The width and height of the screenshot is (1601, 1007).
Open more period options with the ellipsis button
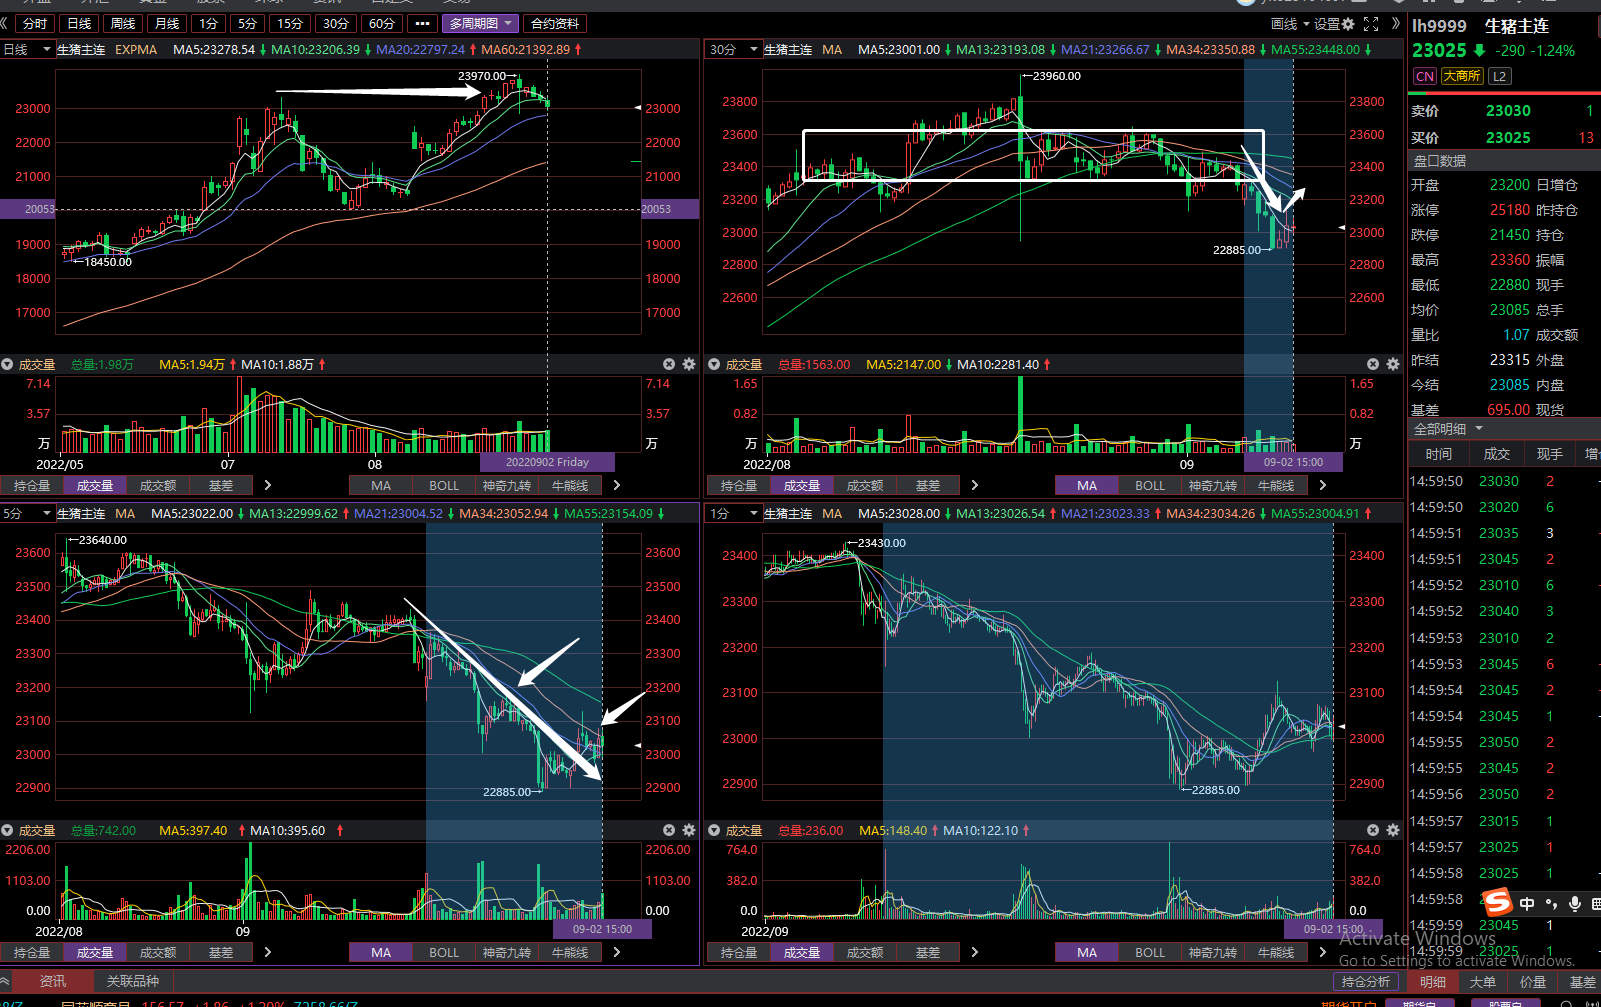422,23
